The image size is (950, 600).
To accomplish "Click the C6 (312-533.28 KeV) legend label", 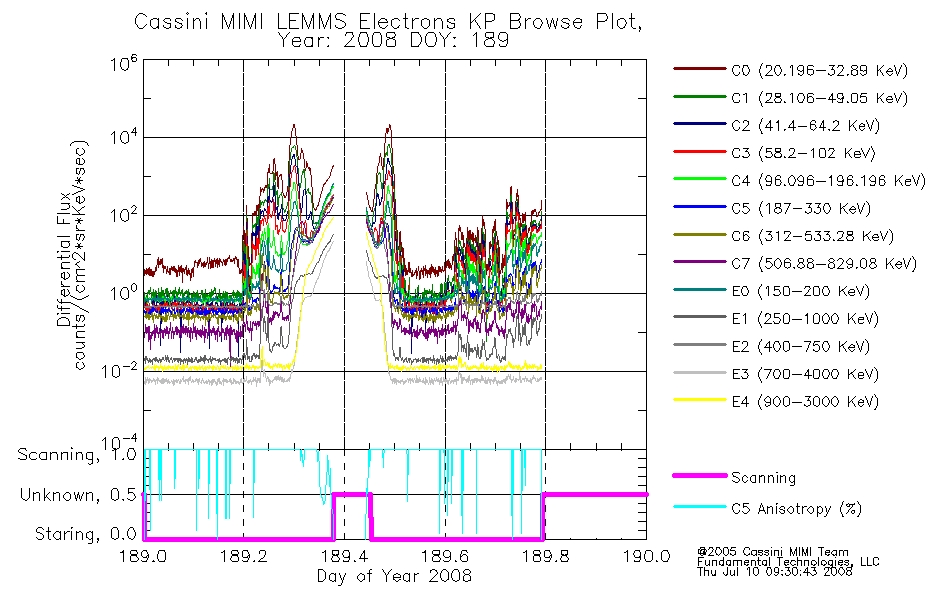I will (812, 236).
